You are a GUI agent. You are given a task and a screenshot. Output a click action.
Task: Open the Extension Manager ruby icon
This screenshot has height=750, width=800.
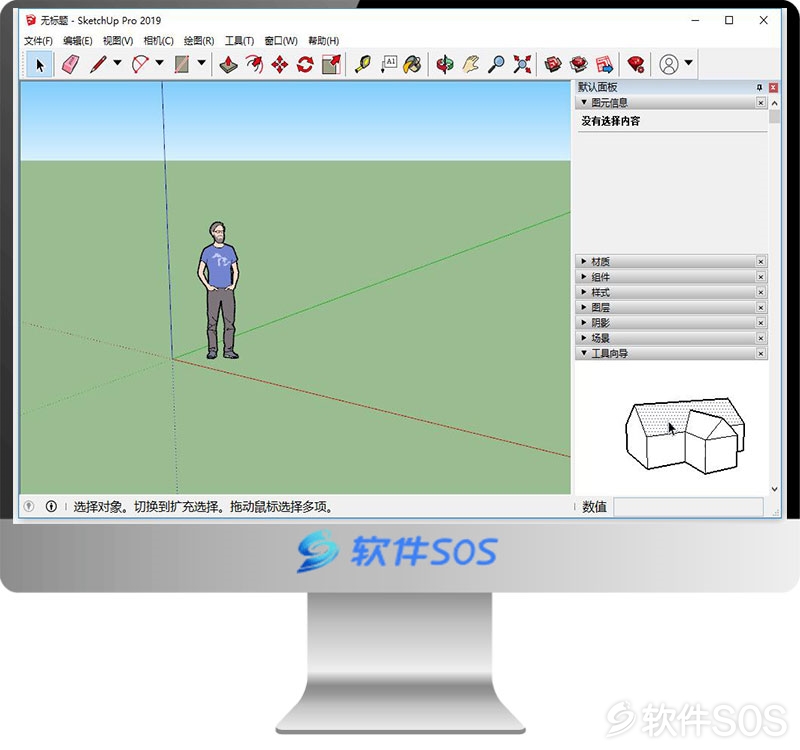pyautogui.click(x=636, y=65)
